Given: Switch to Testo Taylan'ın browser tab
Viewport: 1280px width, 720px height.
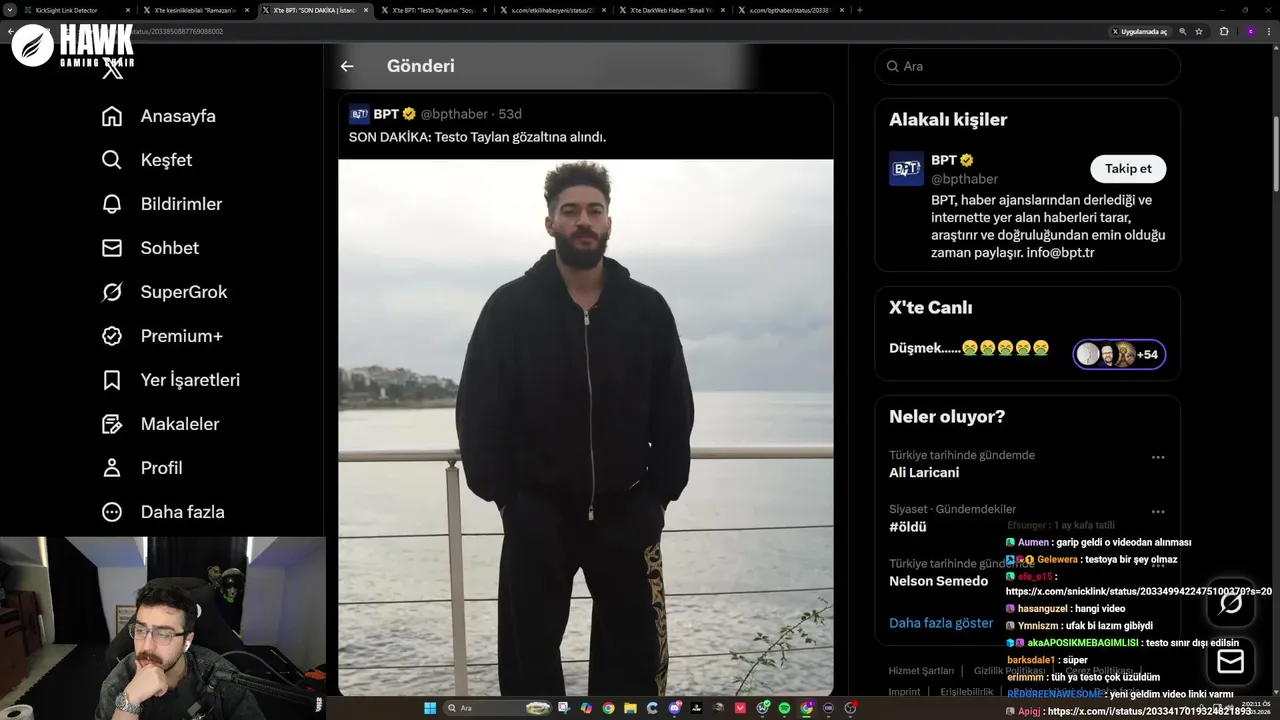Looking at the screenshot, I should click(434, 10).
